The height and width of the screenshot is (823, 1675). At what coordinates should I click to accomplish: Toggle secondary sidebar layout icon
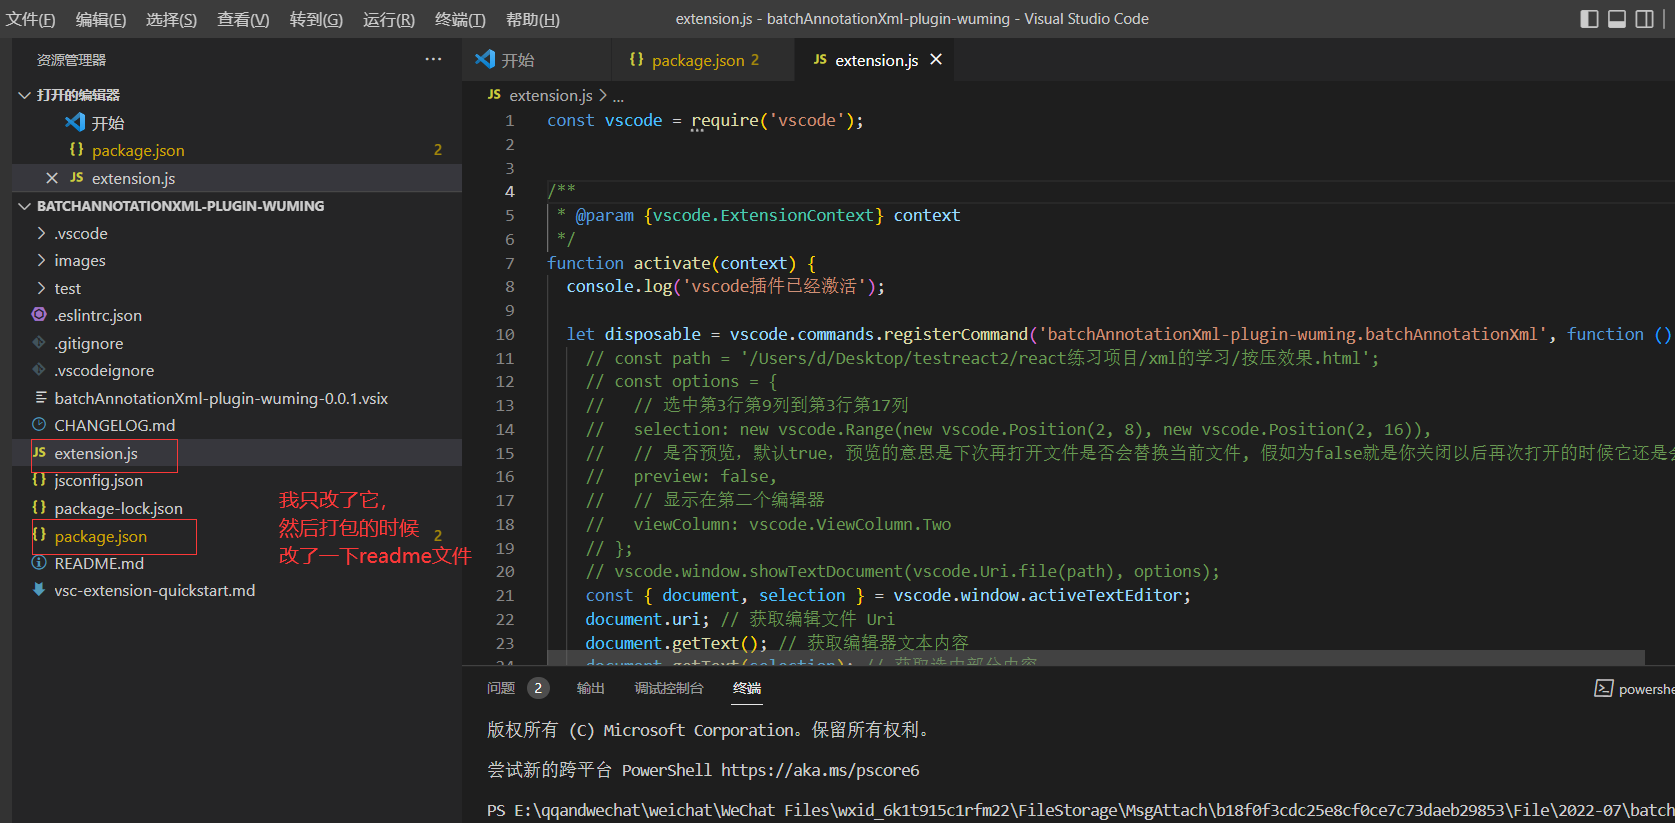coord(1645,19)
